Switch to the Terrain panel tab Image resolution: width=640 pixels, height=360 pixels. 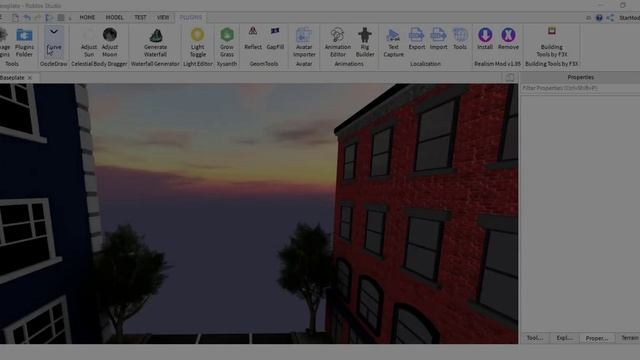click(629, 338)
